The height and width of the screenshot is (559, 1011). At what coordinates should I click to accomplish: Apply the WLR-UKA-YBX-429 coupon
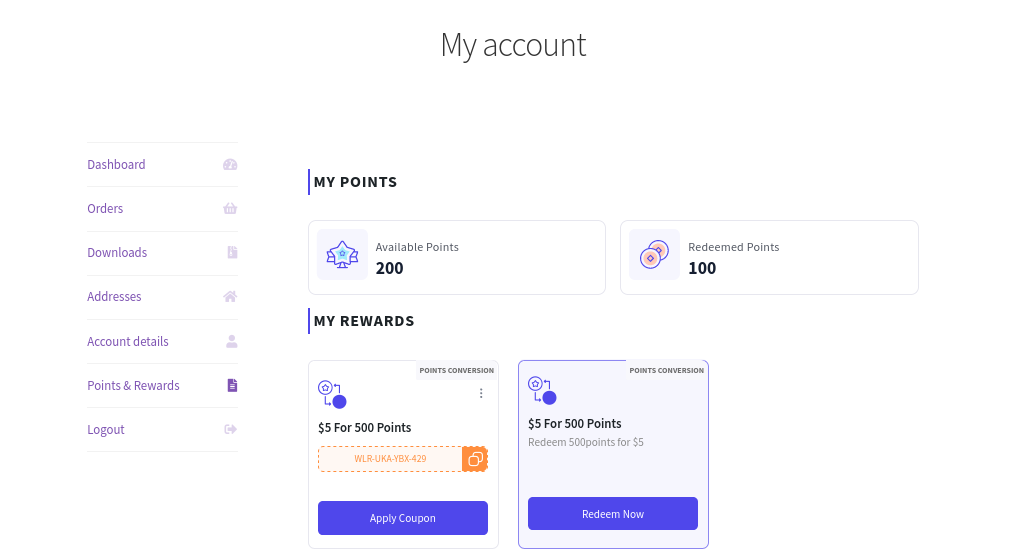tap(403, 518)
